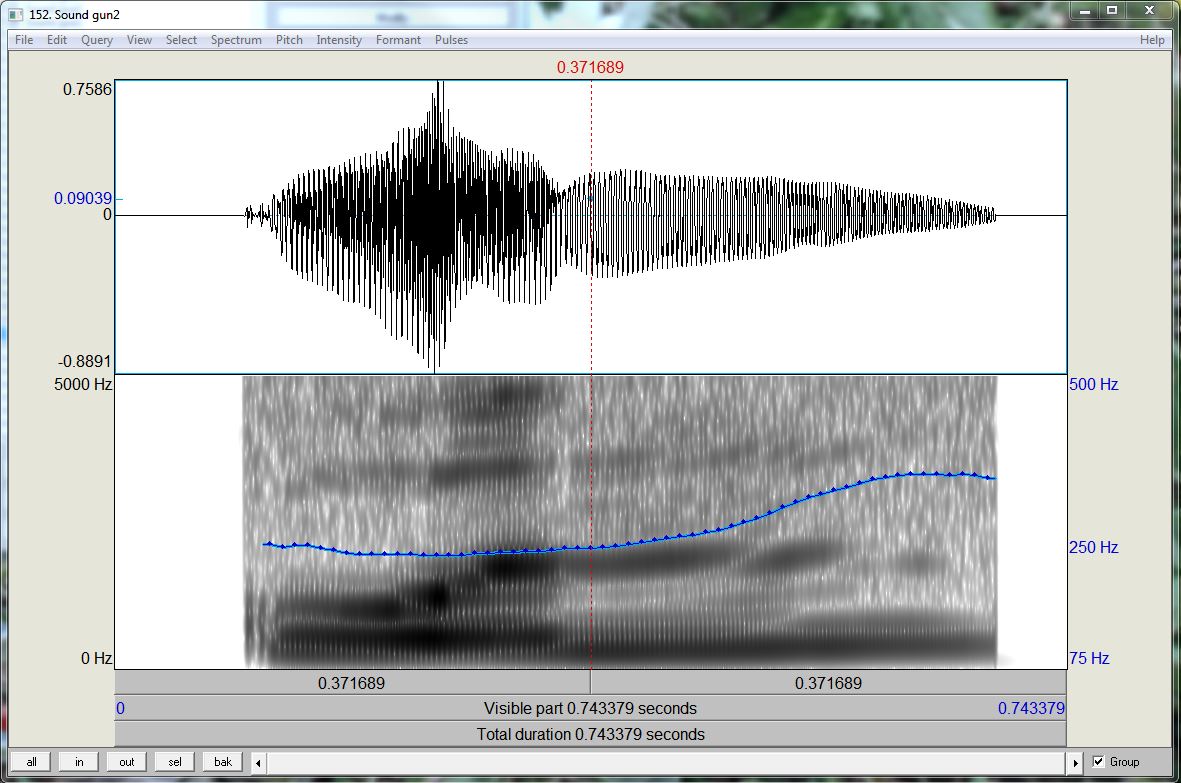This screenshot has width=1181, height=783.
Task: Open the Help menu
Action: [x=1152, y=40]
